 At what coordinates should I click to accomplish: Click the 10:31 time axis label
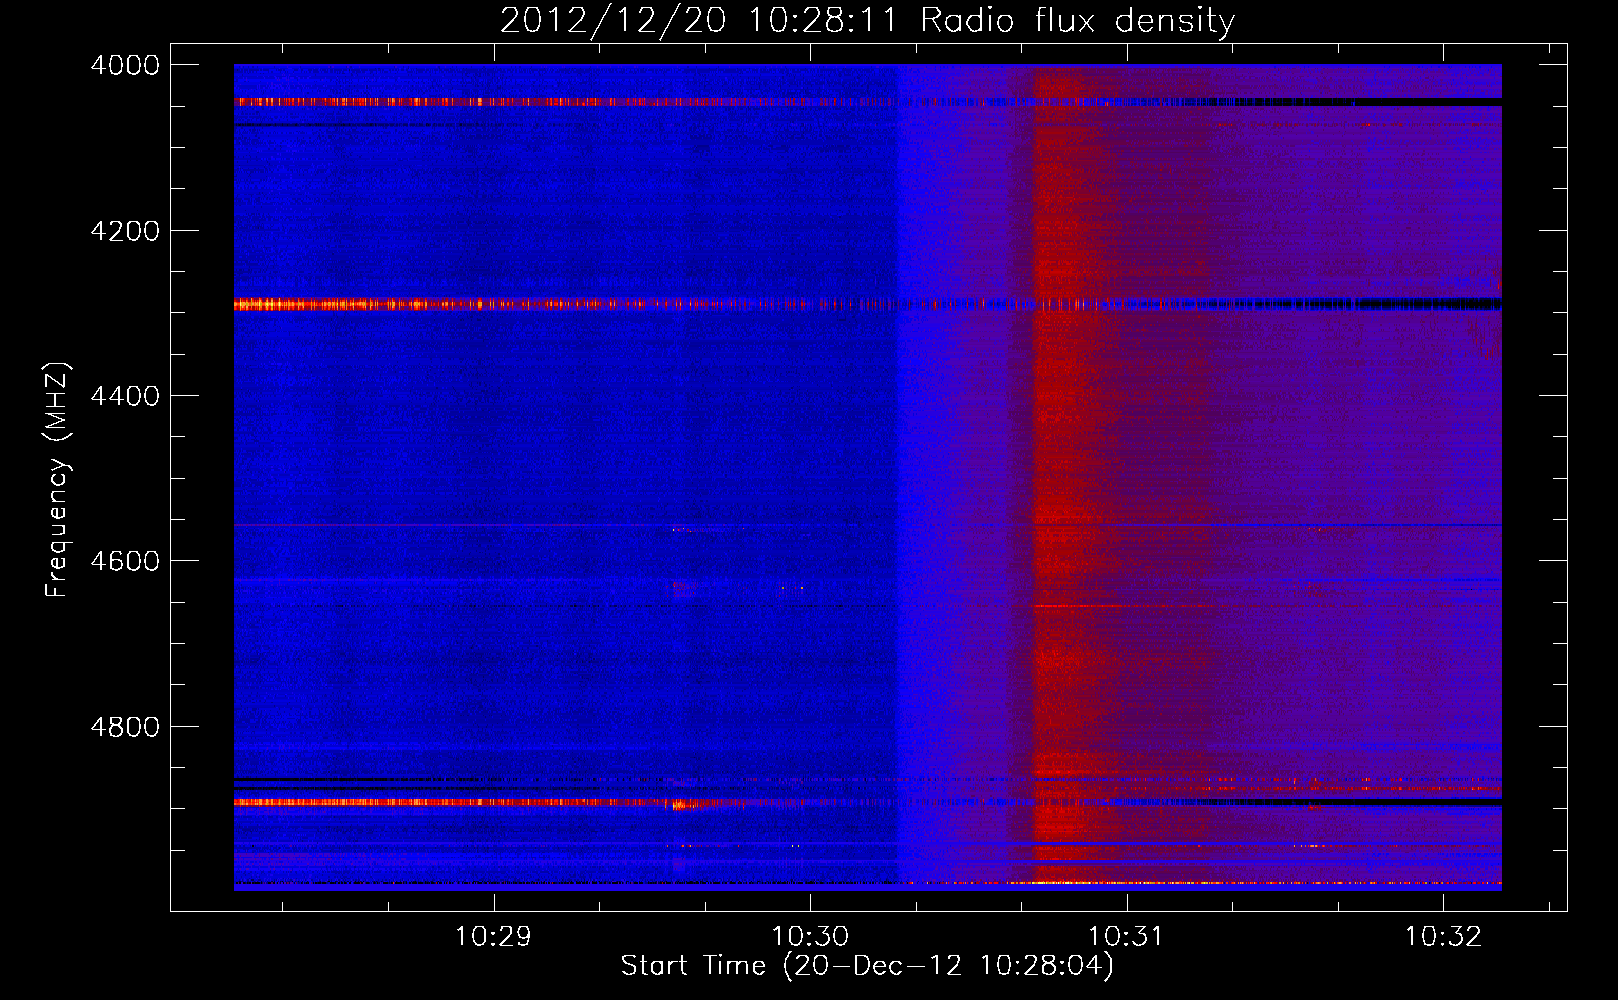click(1126, 937)
